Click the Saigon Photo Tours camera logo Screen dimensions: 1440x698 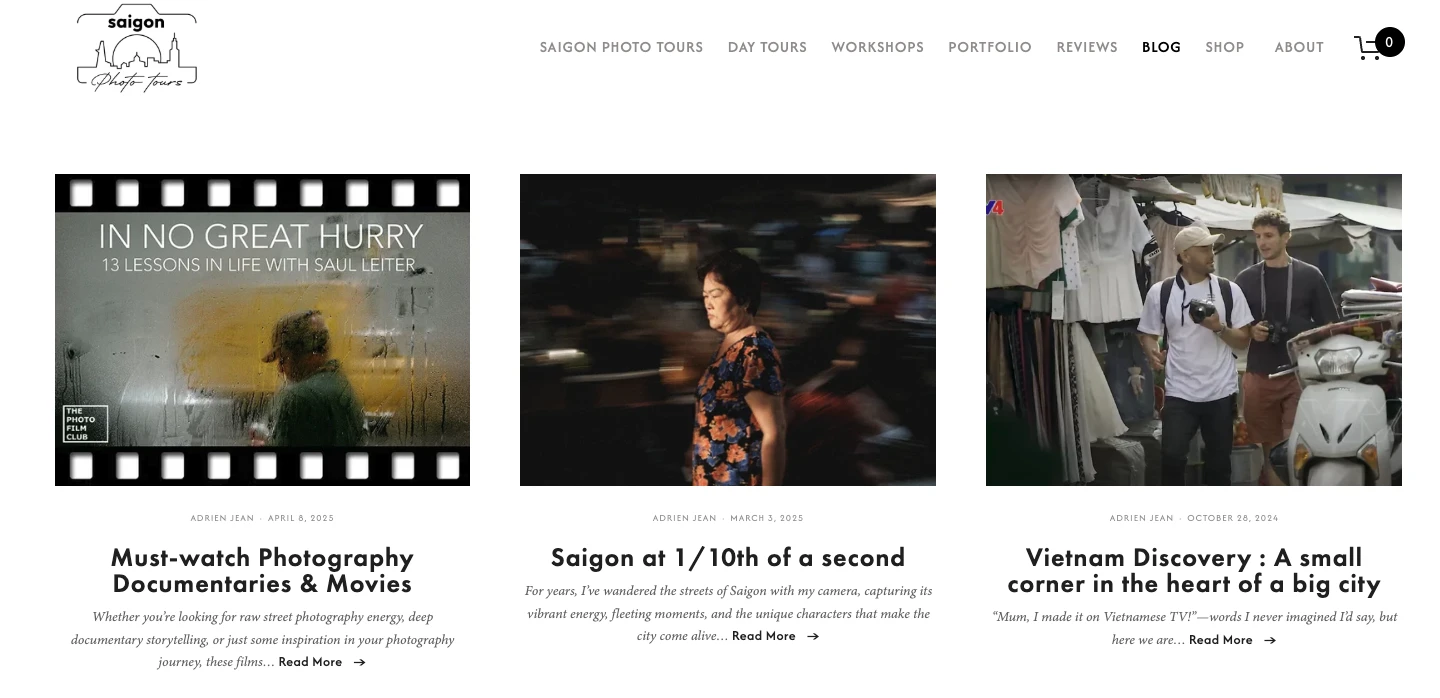click(x=136, y=47)
